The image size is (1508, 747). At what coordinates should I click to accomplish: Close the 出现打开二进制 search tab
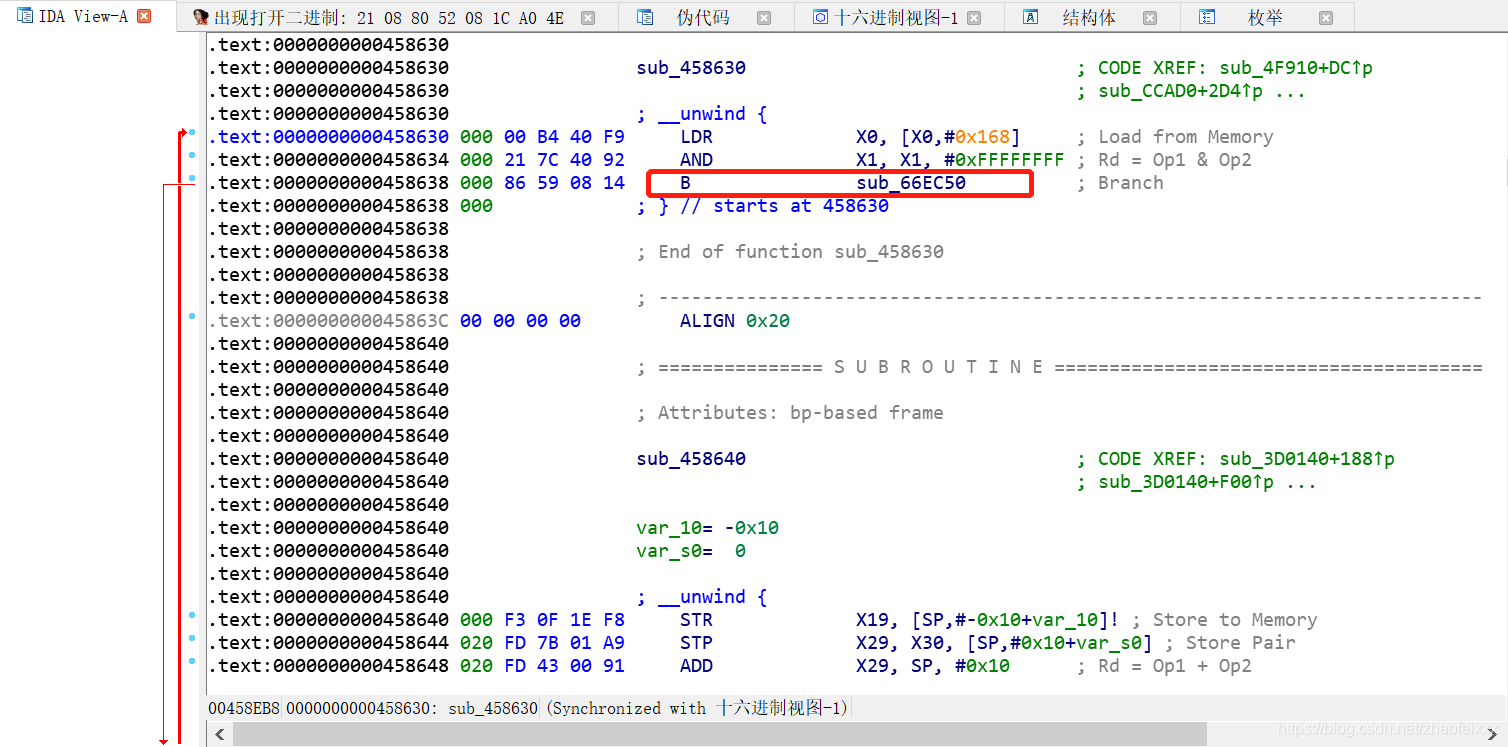pyautogui.click(x=588, y=18)
